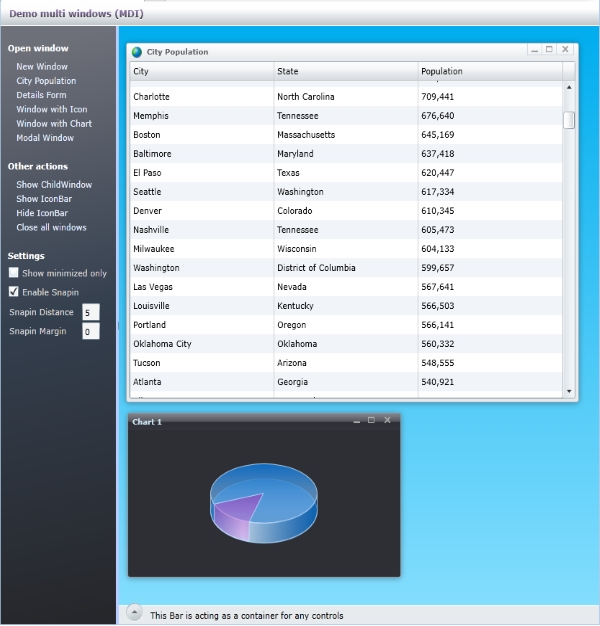The height and width of the screenshot is (626, 600).
Task: Select the Oklahoma City cell
Action: pyautogui.click(x=202, y=344)
